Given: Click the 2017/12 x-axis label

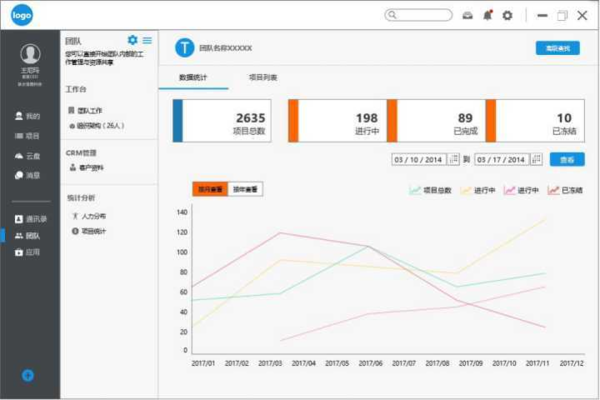Looking at the screenshot, I should click(x=572, y=363).
